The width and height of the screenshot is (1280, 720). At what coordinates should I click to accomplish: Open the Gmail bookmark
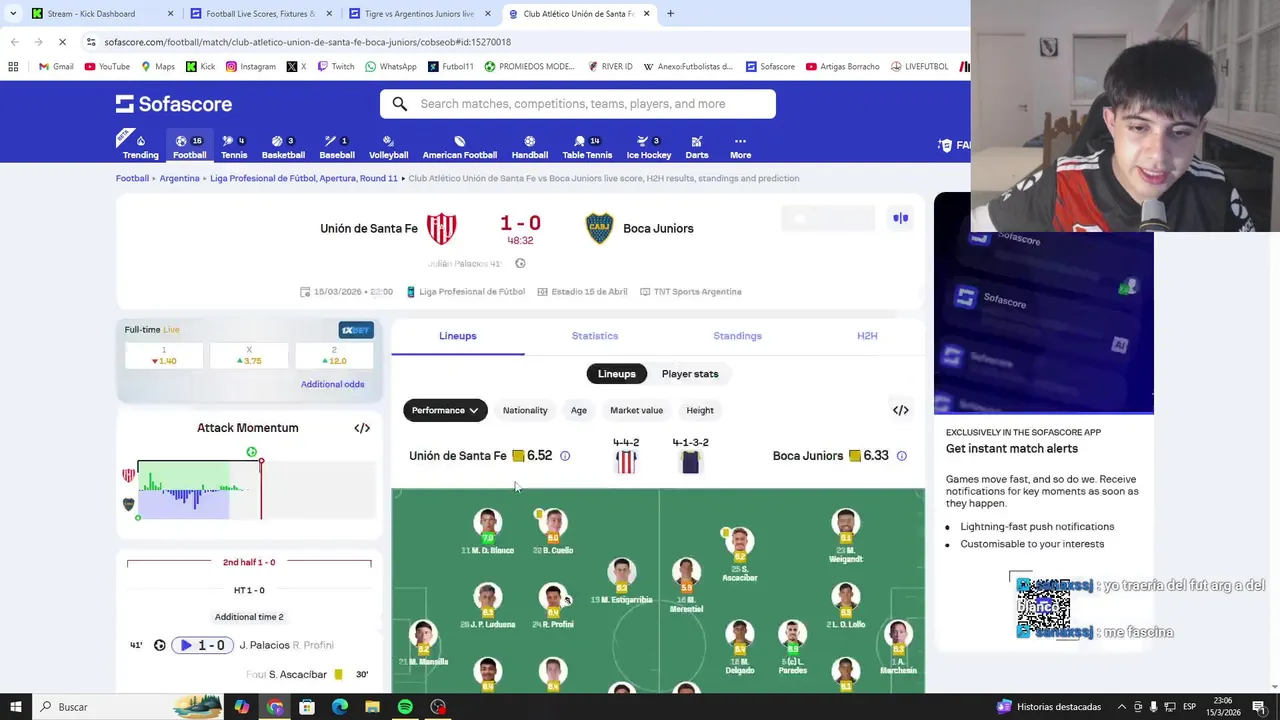(x=56, y=66)
